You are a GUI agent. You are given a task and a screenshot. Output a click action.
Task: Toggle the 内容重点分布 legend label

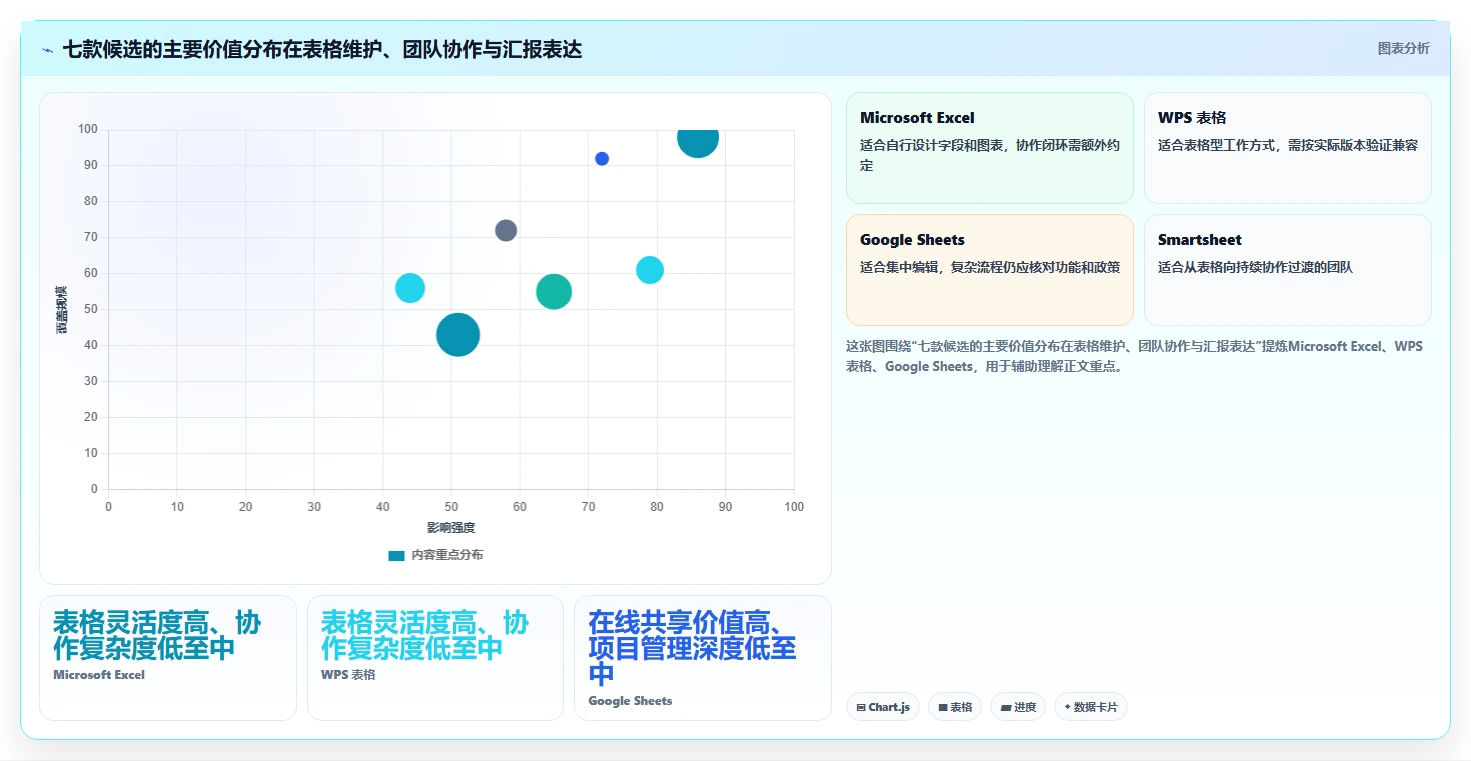(x=447, y=555)
